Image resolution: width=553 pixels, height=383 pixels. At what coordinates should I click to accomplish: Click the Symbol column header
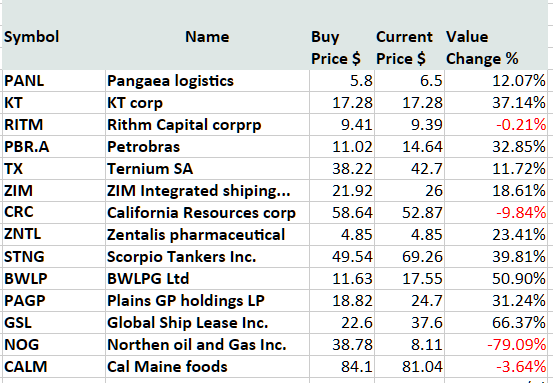(x=32, y=37)
